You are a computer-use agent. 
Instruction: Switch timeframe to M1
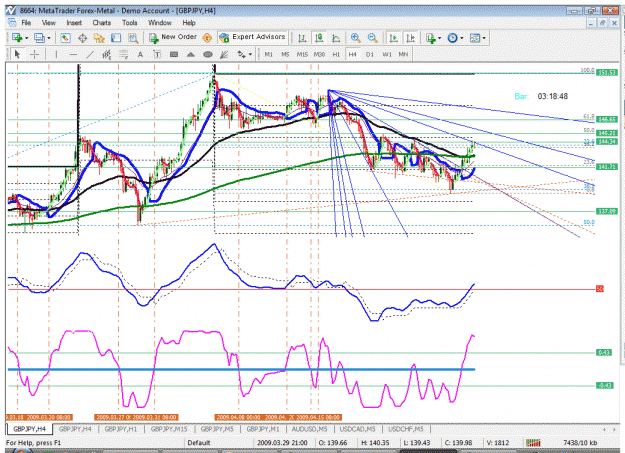(x=269, y=54)
